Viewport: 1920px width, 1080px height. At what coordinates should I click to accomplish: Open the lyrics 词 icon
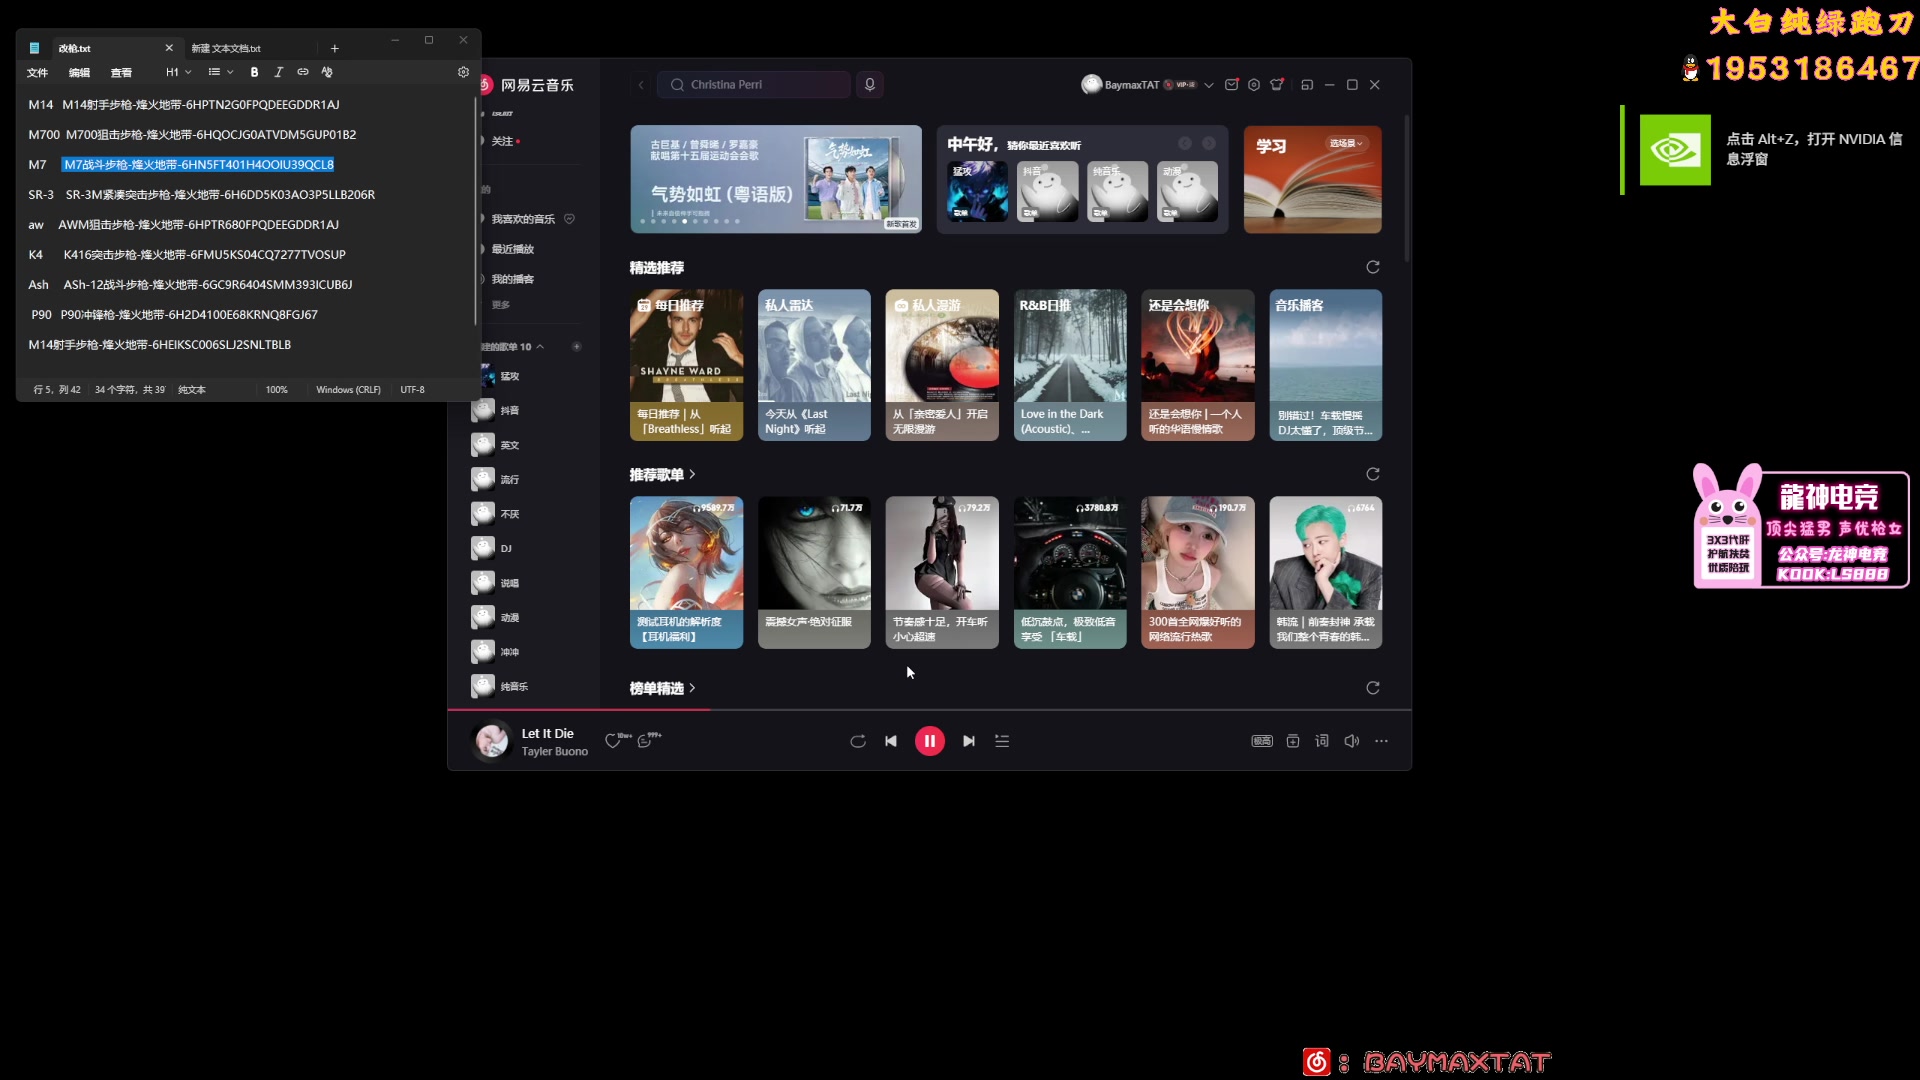click(x=1322, y=741)
